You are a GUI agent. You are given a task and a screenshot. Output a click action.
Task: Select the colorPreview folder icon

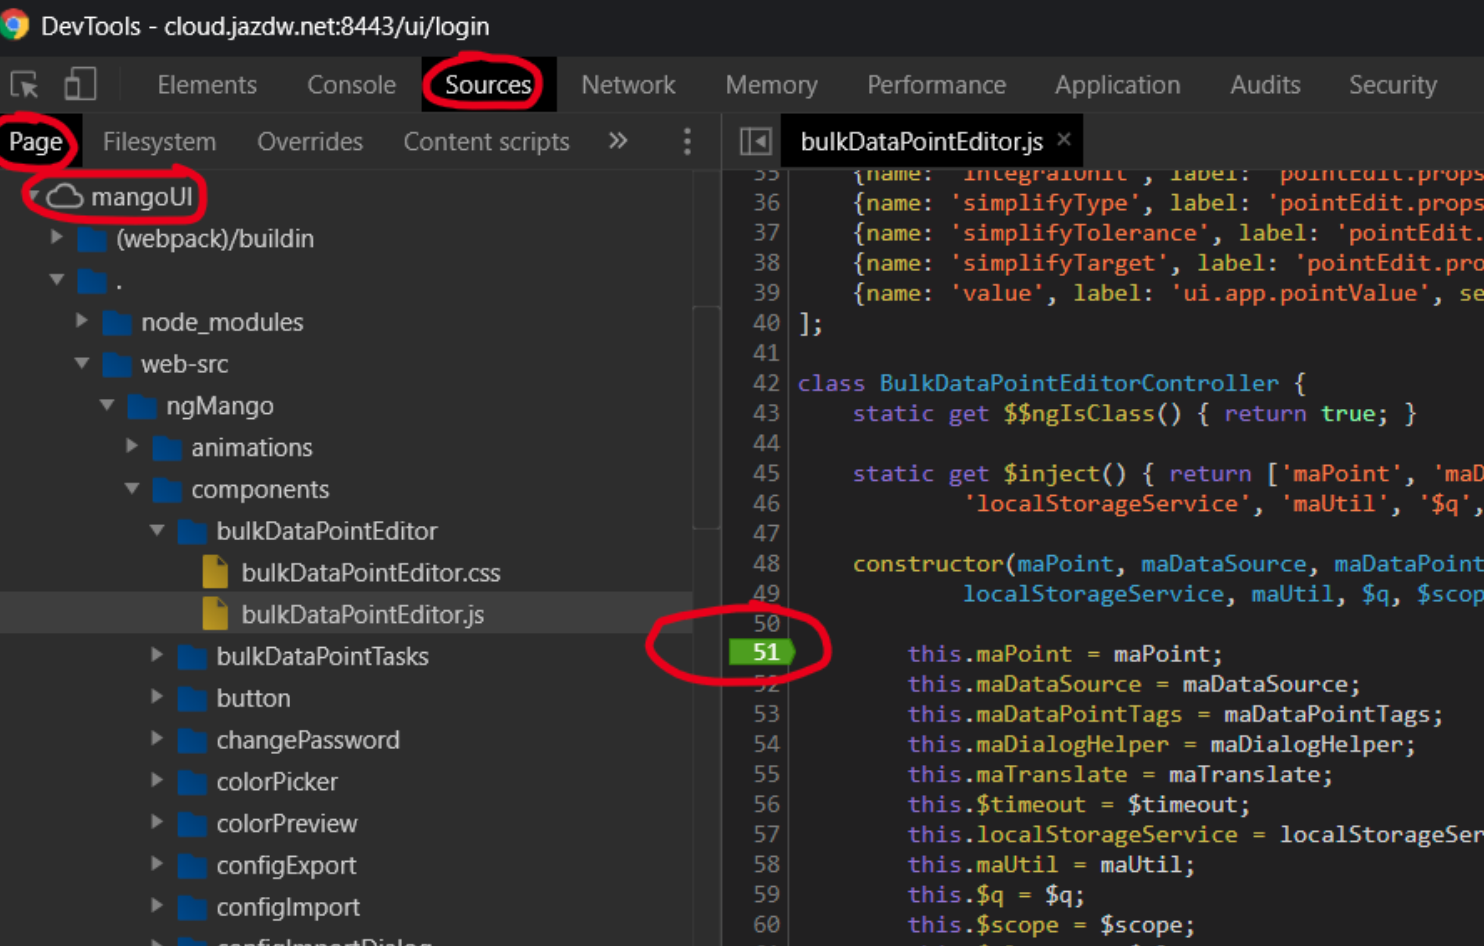(192, 824)
